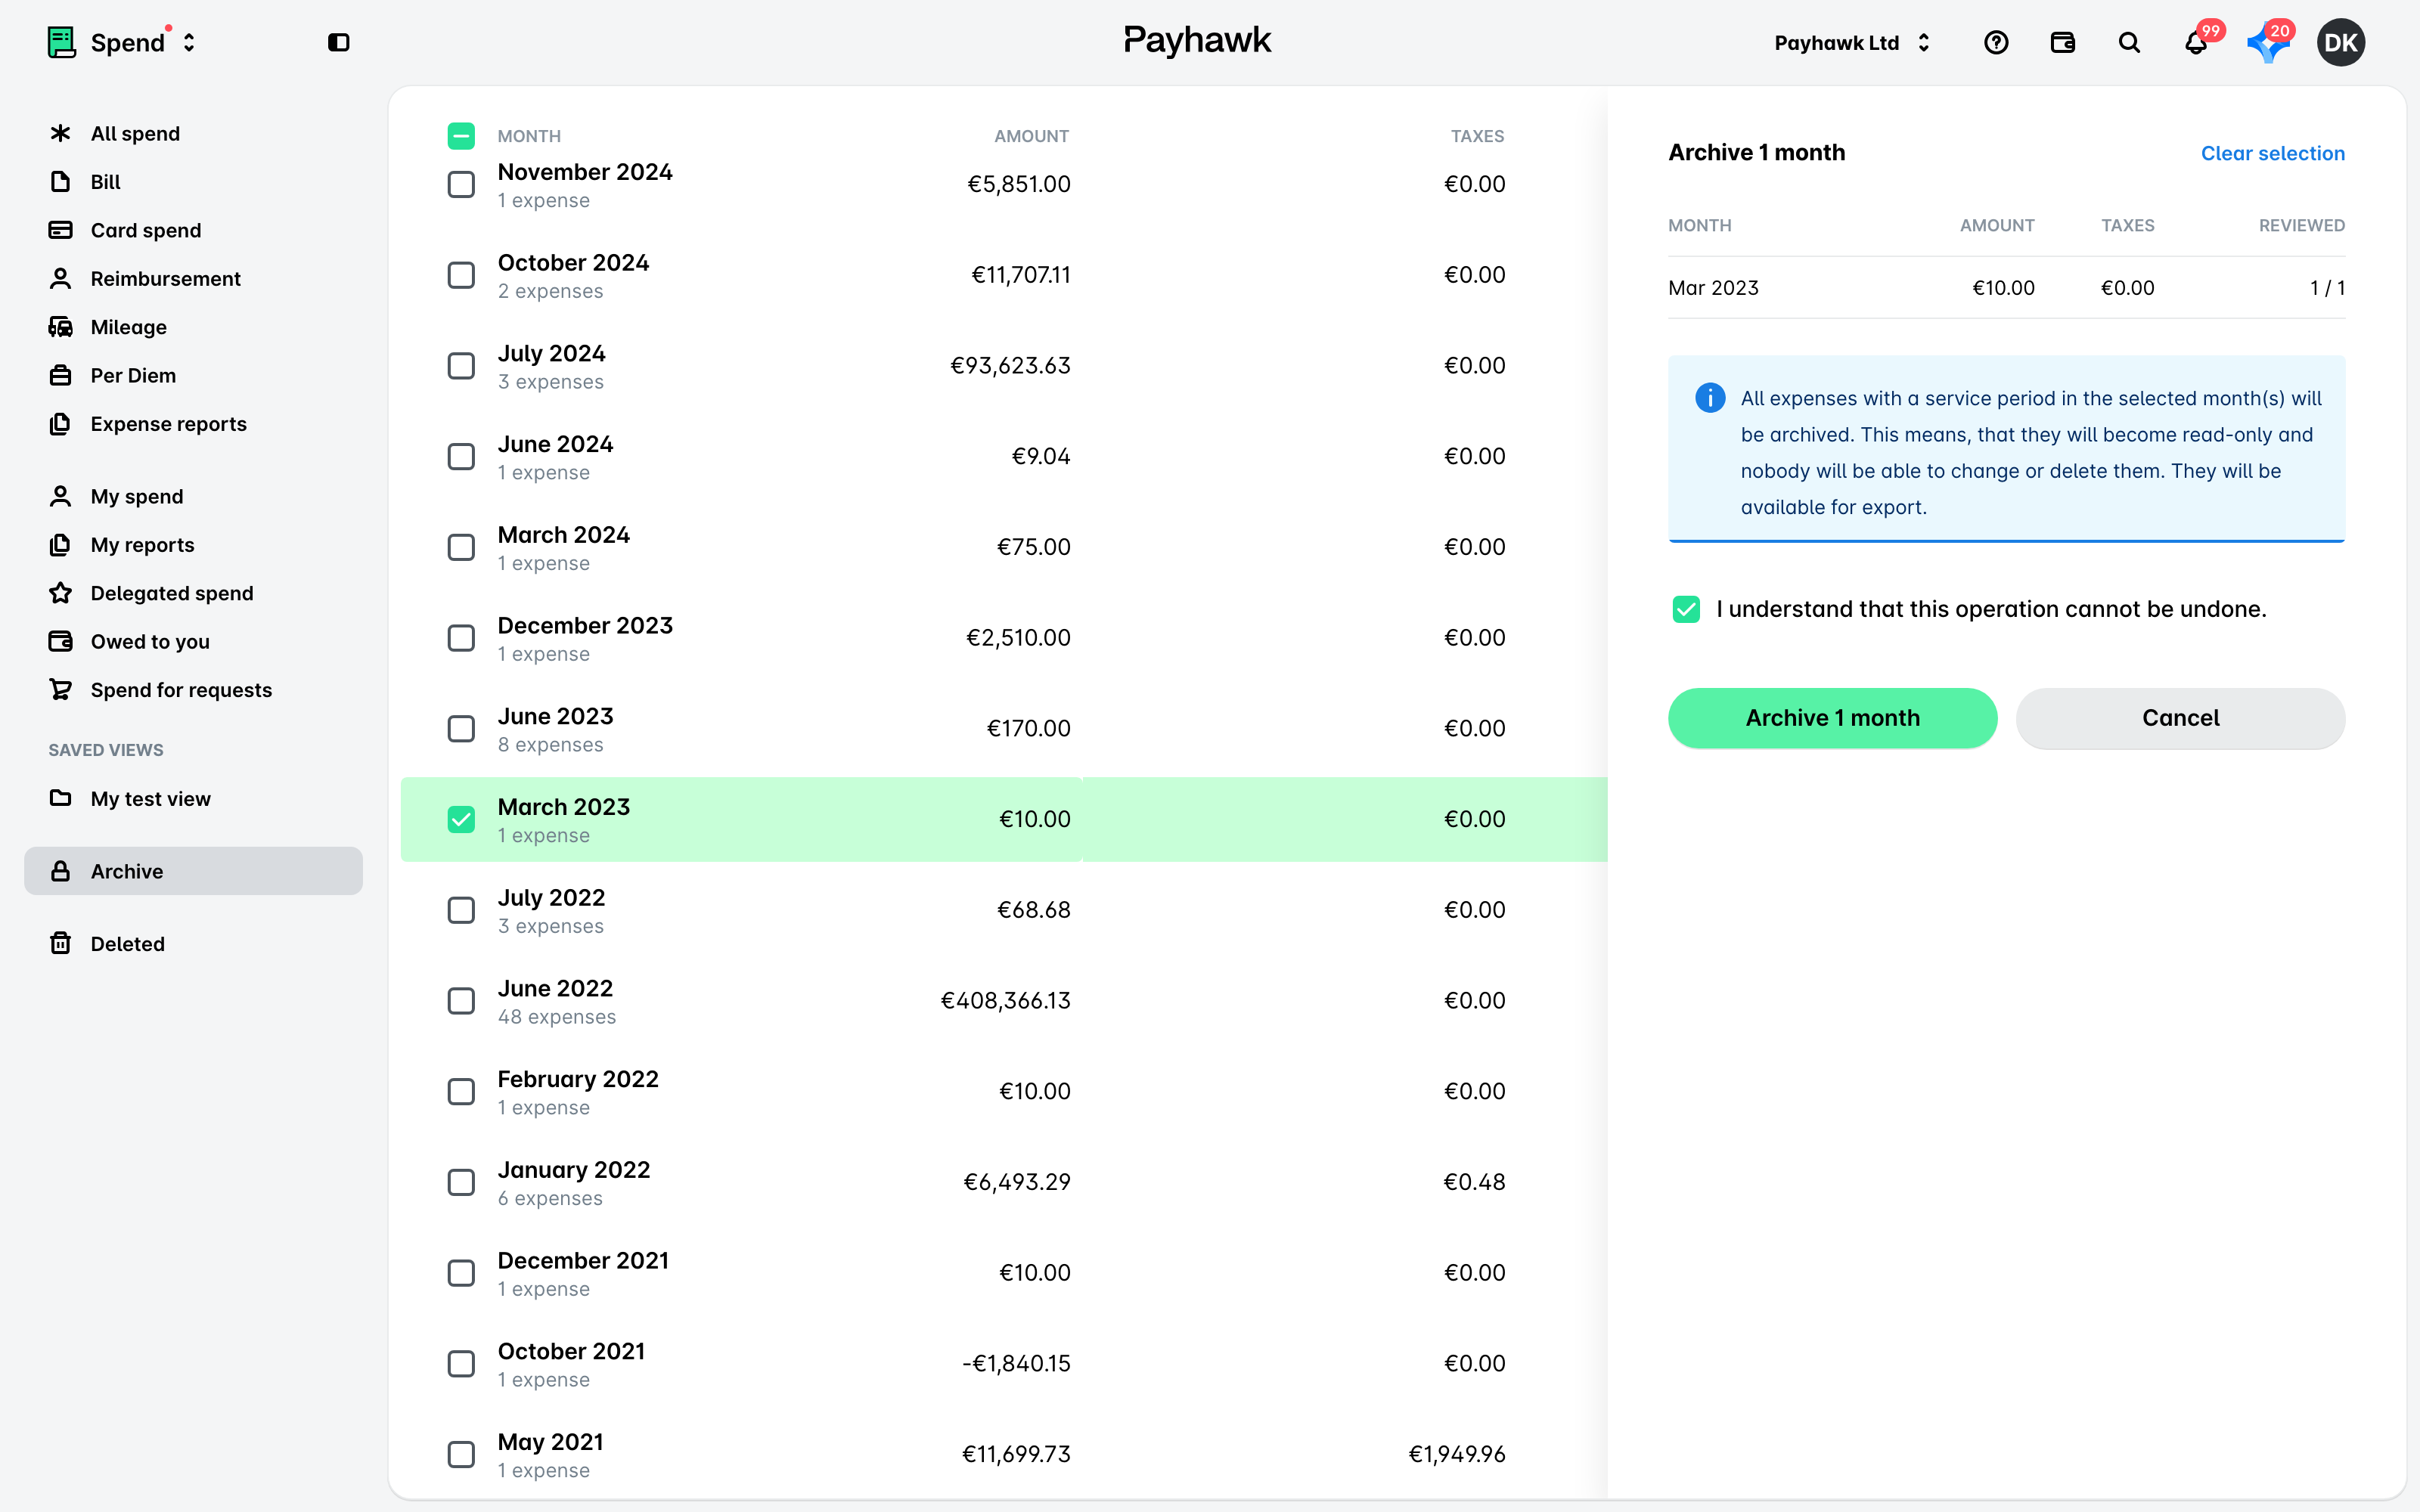Open notifications bell icon

pos(2196,43)
